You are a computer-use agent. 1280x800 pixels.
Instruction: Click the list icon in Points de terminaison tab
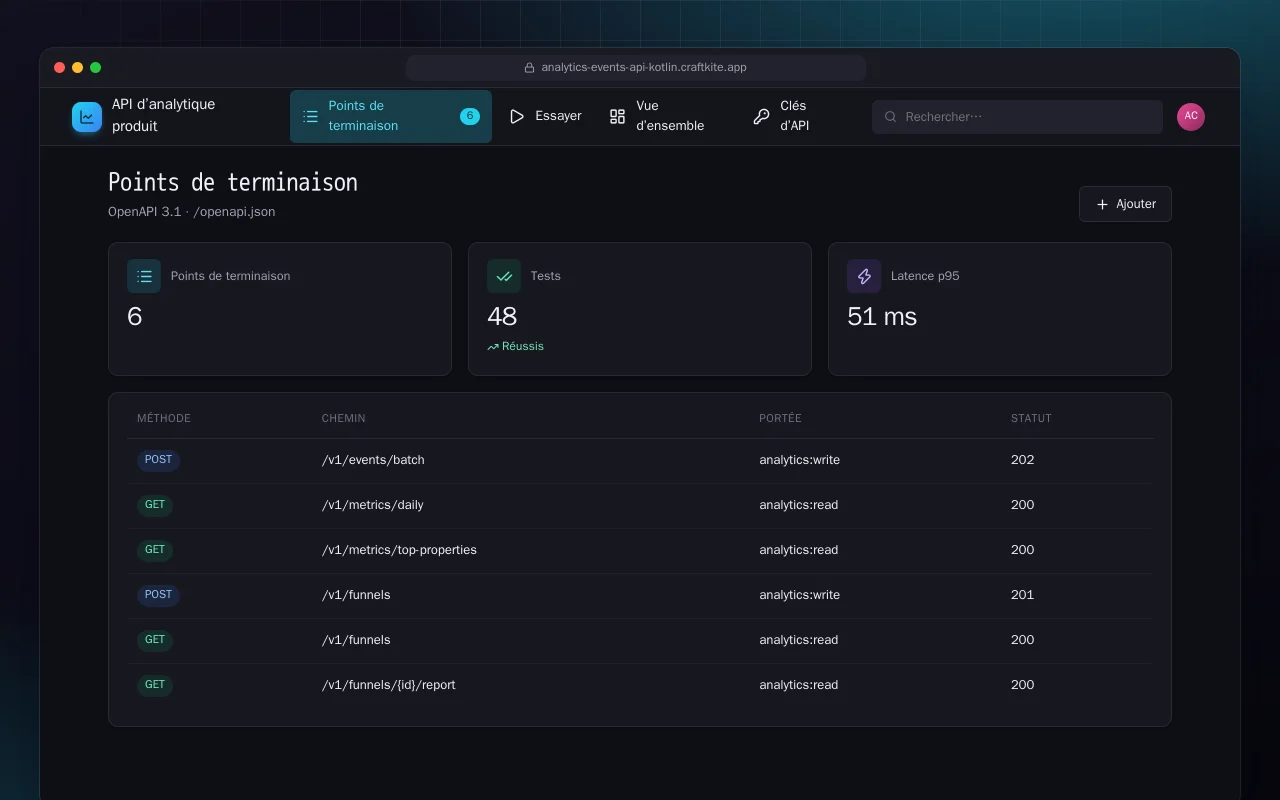(311, 117)
